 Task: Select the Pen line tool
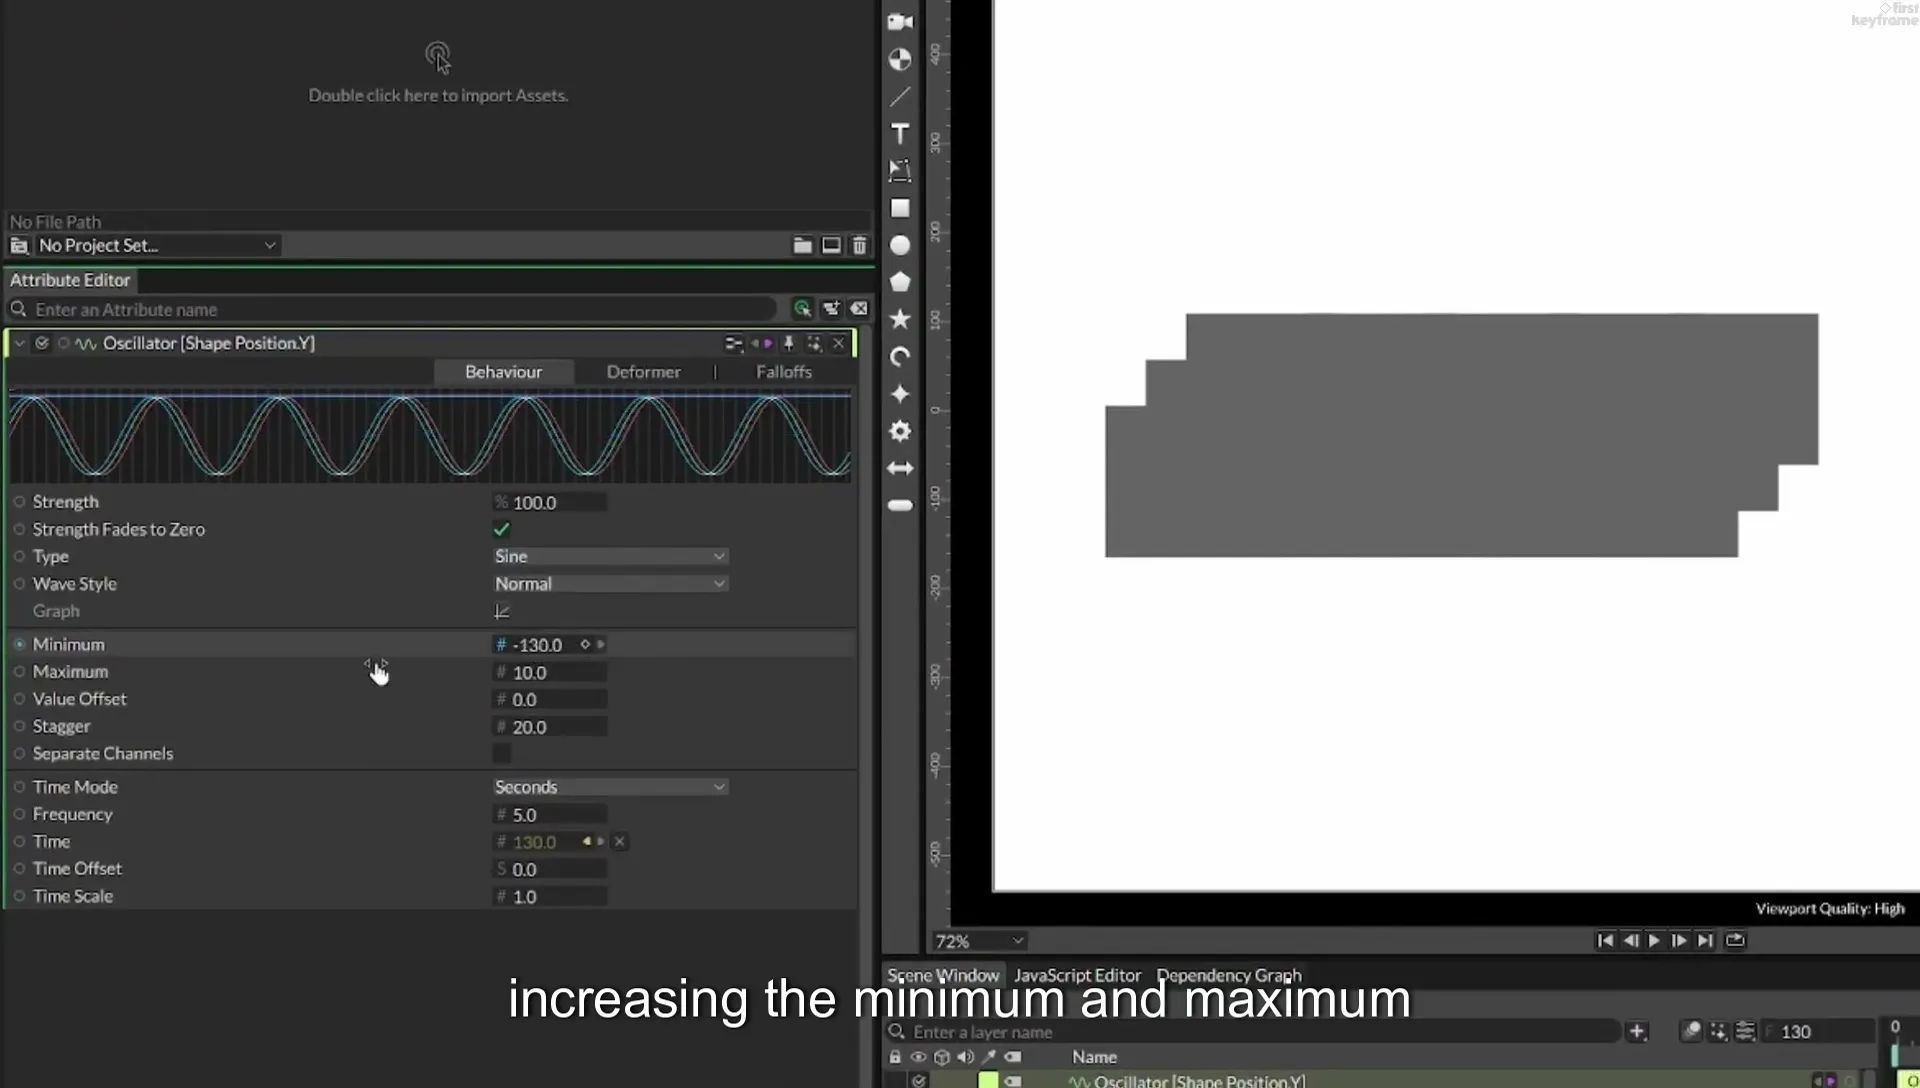coord(900,97)
